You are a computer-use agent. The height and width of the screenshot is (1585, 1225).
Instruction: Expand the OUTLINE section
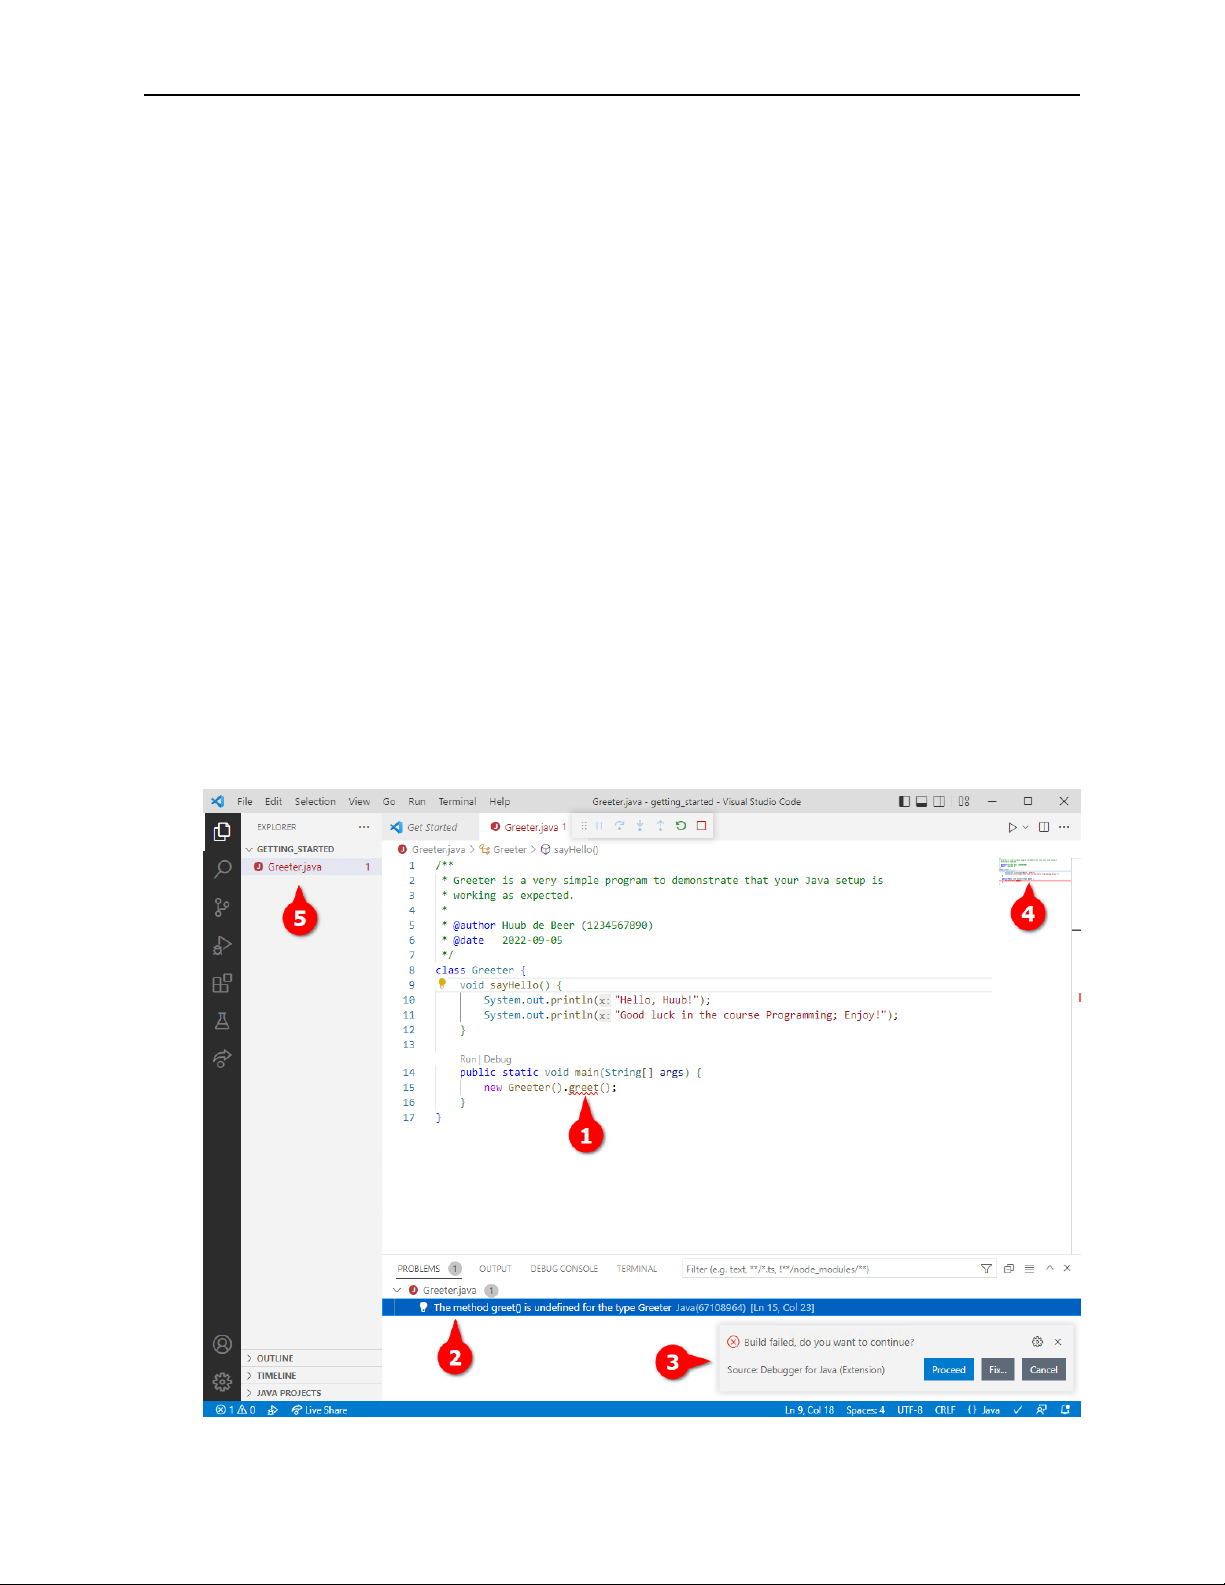click(275, 1358)
